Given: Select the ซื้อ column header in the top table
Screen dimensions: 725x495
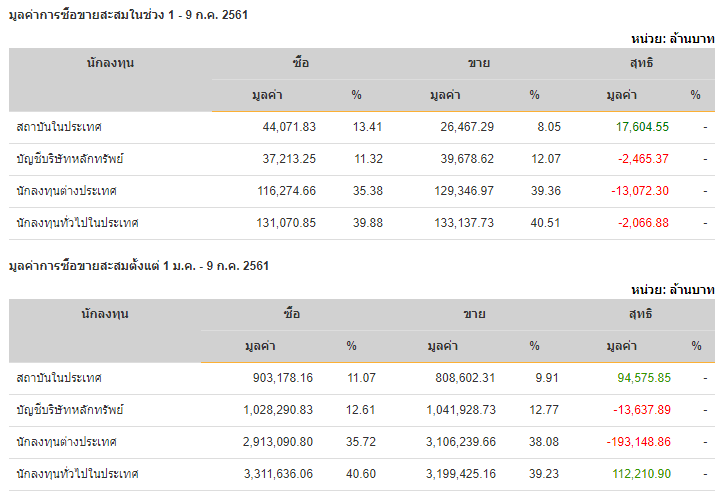Looking at the screenshot, I should (301, 62).
